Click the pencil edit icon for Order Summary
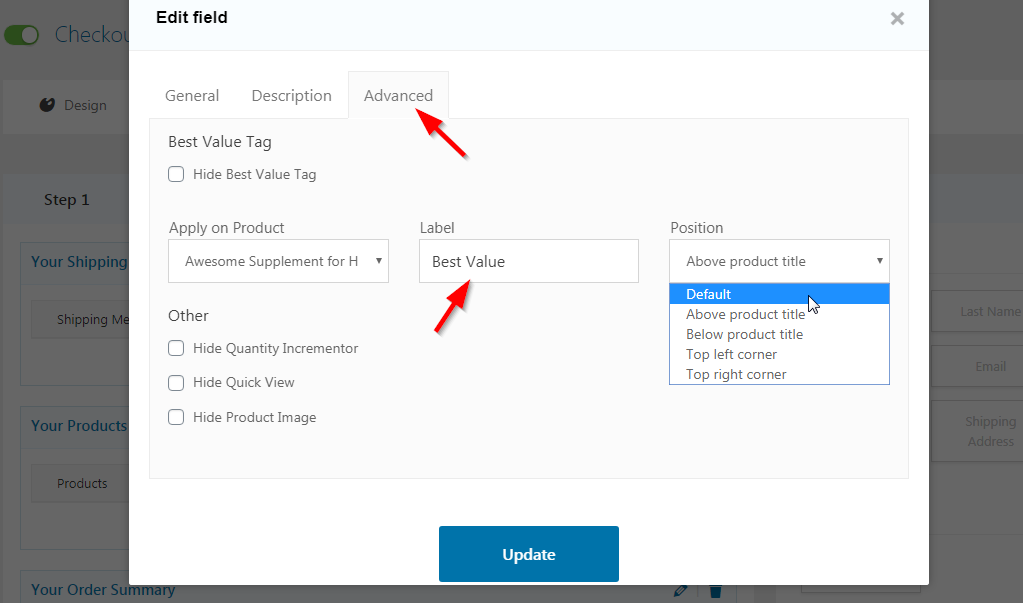Image resolution: width=1023 pixels, height=603 pixels. tap(681, 591)
